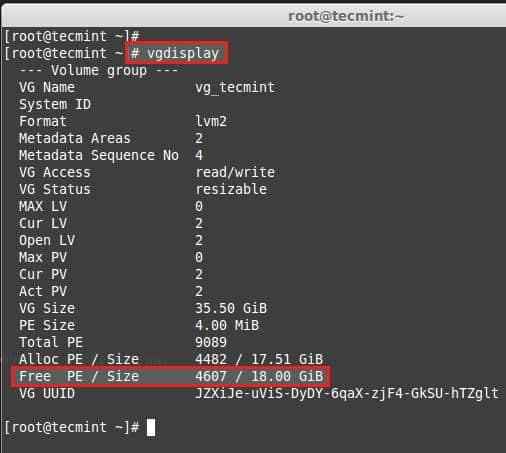Select the PE Size 4.00 MiB value
The width and height of the screenshot is (506, 453).
click(227, 325)
